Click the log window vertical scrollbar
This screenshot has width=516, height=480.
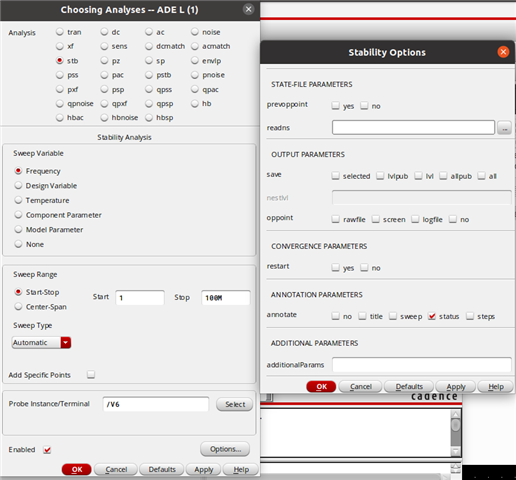coord(456,432)
